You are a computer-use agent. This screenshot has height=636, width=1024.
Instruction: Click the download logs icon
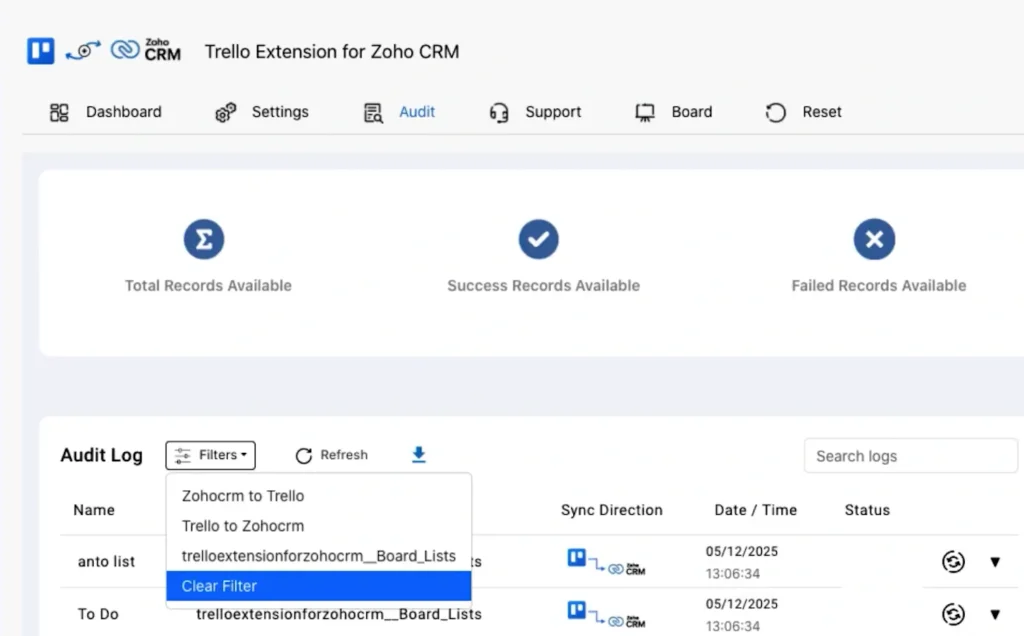pos(418,454)
